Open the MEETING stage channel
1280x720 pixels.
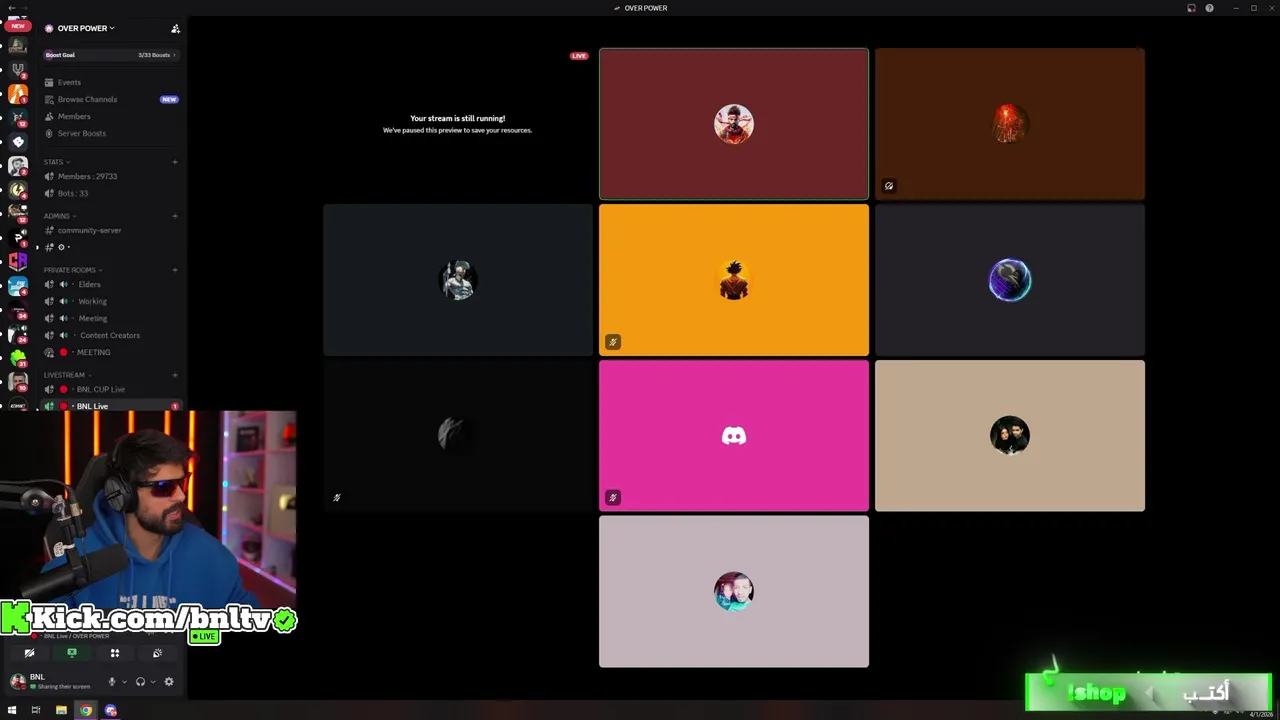click(111, 352)
